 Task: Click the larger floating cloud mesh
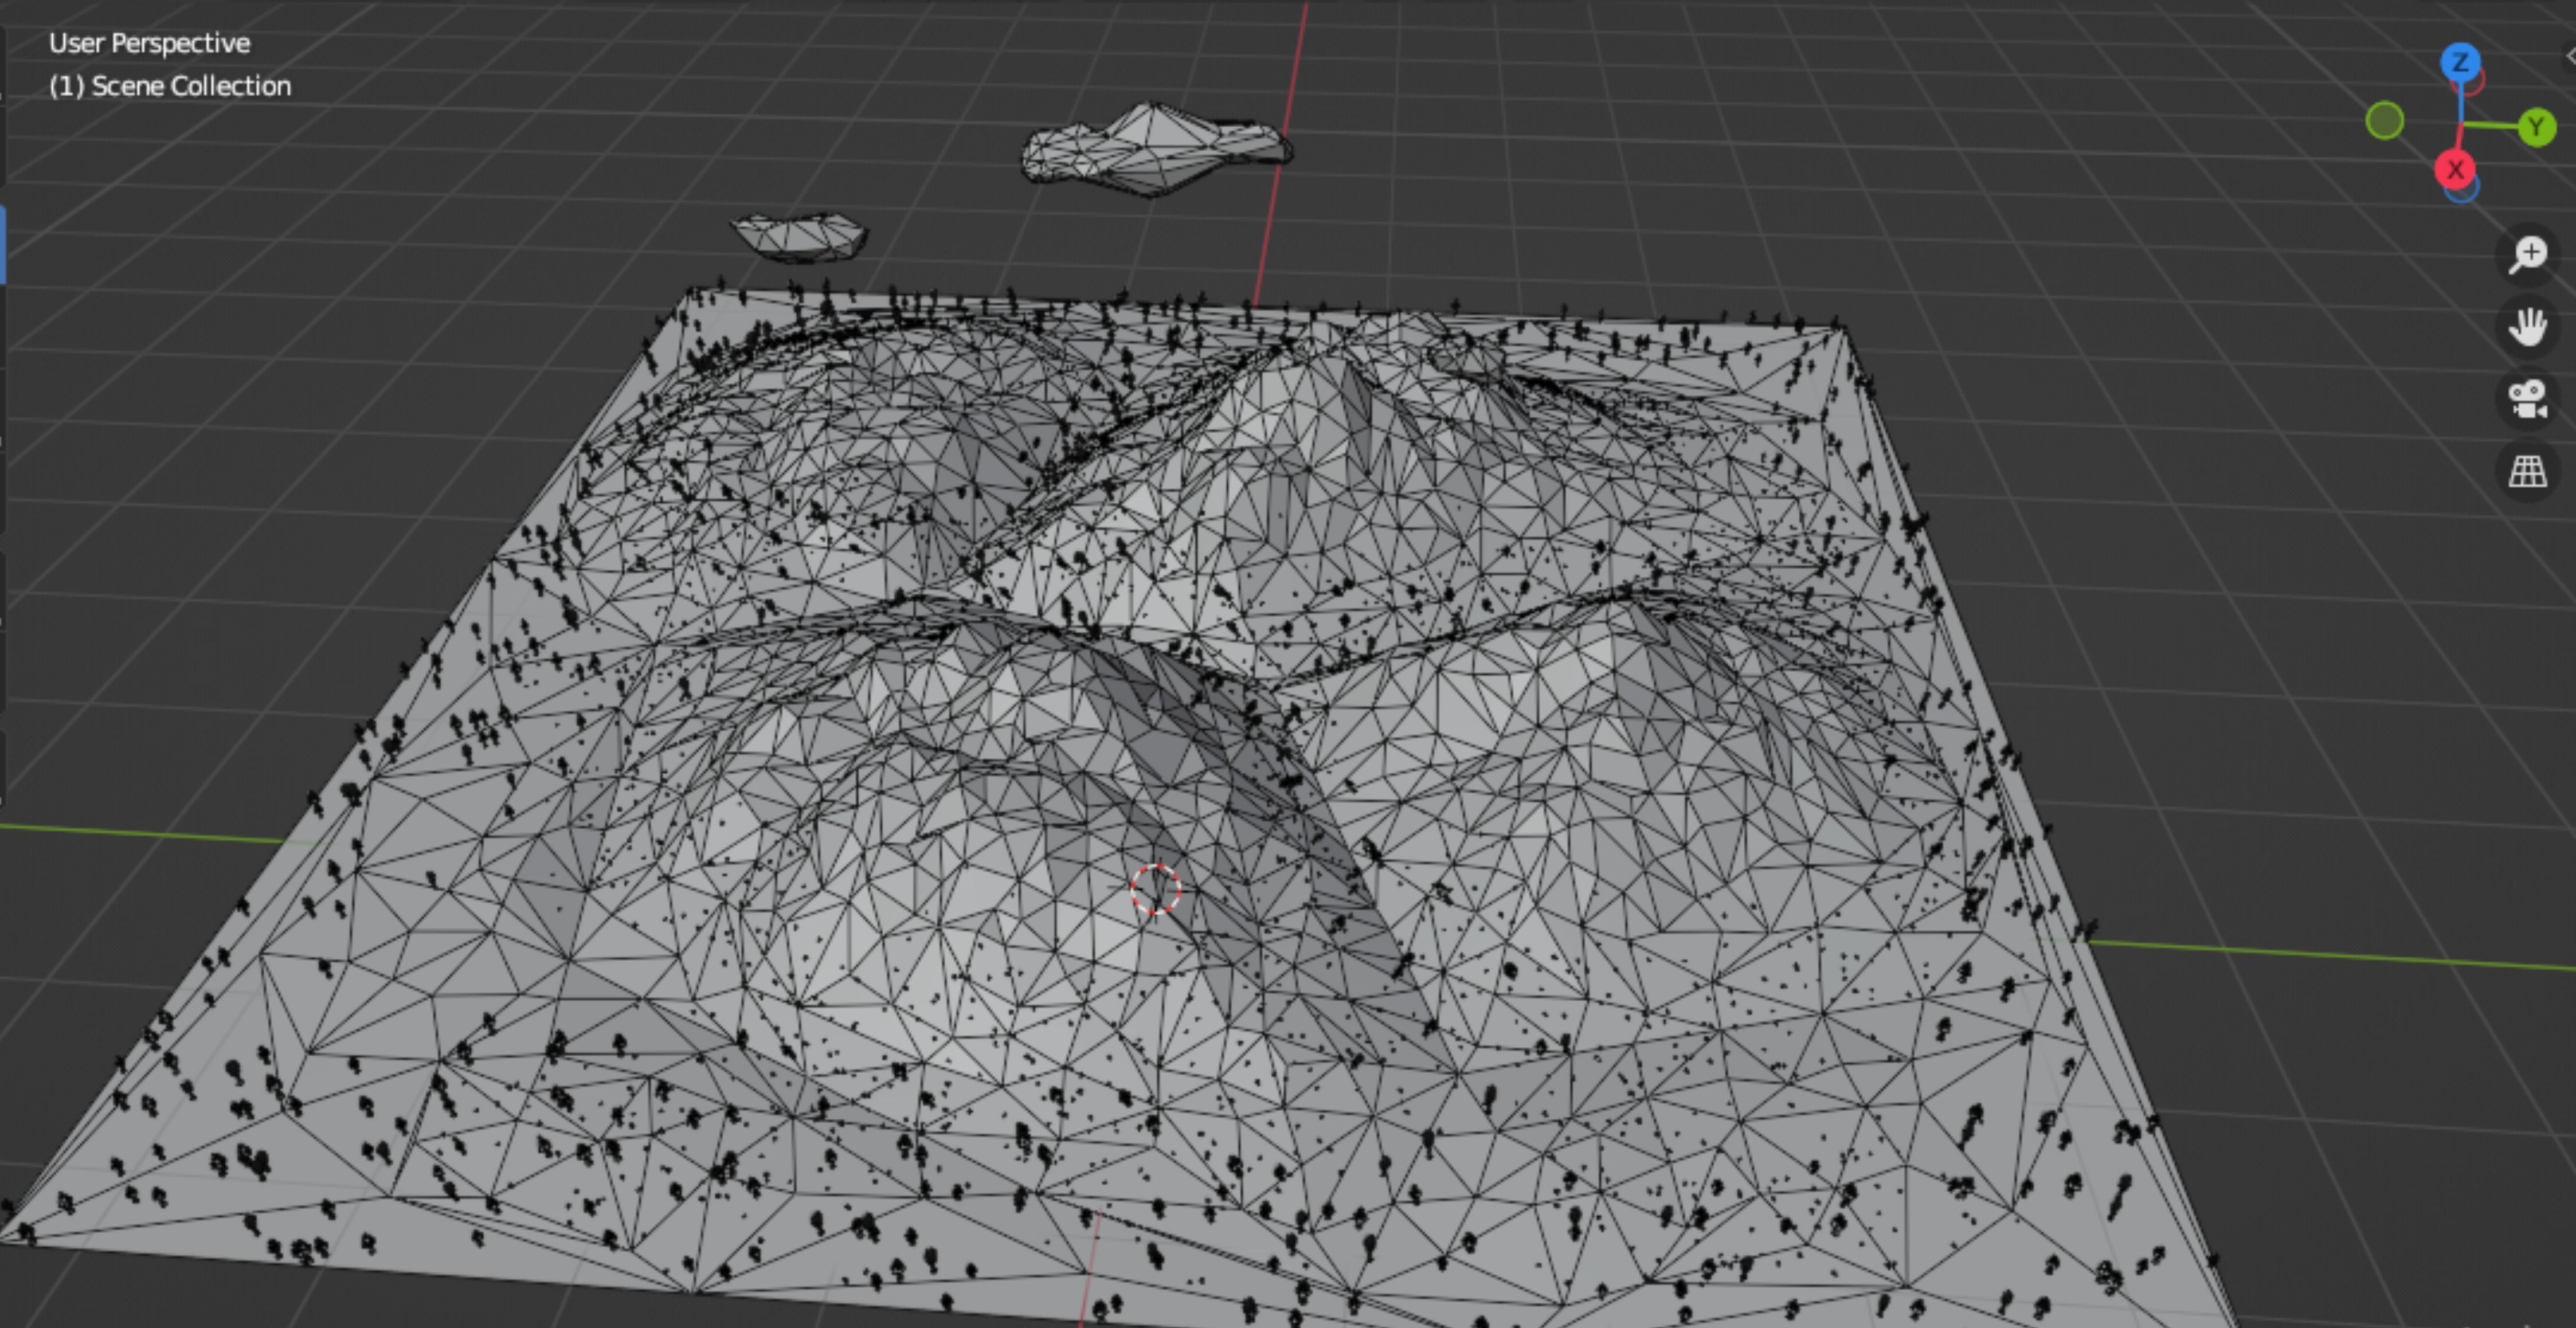pyautogui.click(x=1156, y=149)
